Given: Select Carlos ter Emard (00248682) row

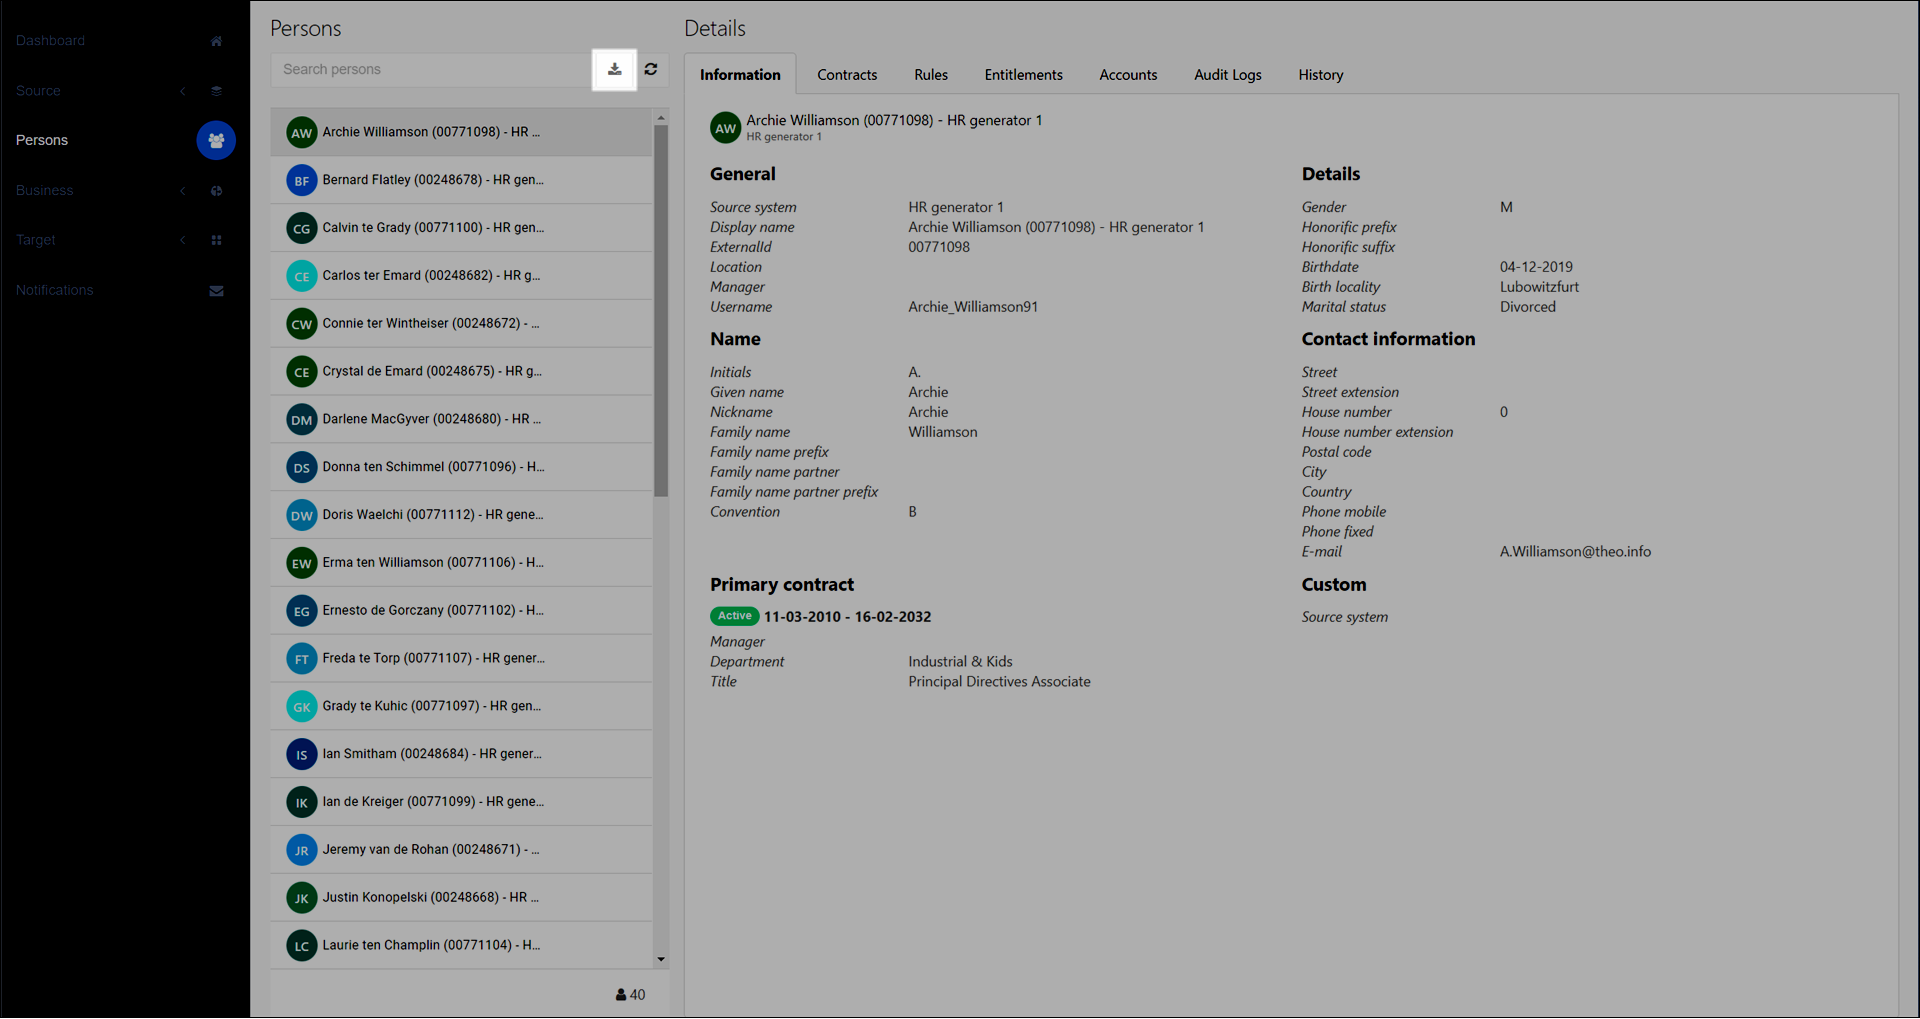Looking at the screenshot, I should [461, 276].
